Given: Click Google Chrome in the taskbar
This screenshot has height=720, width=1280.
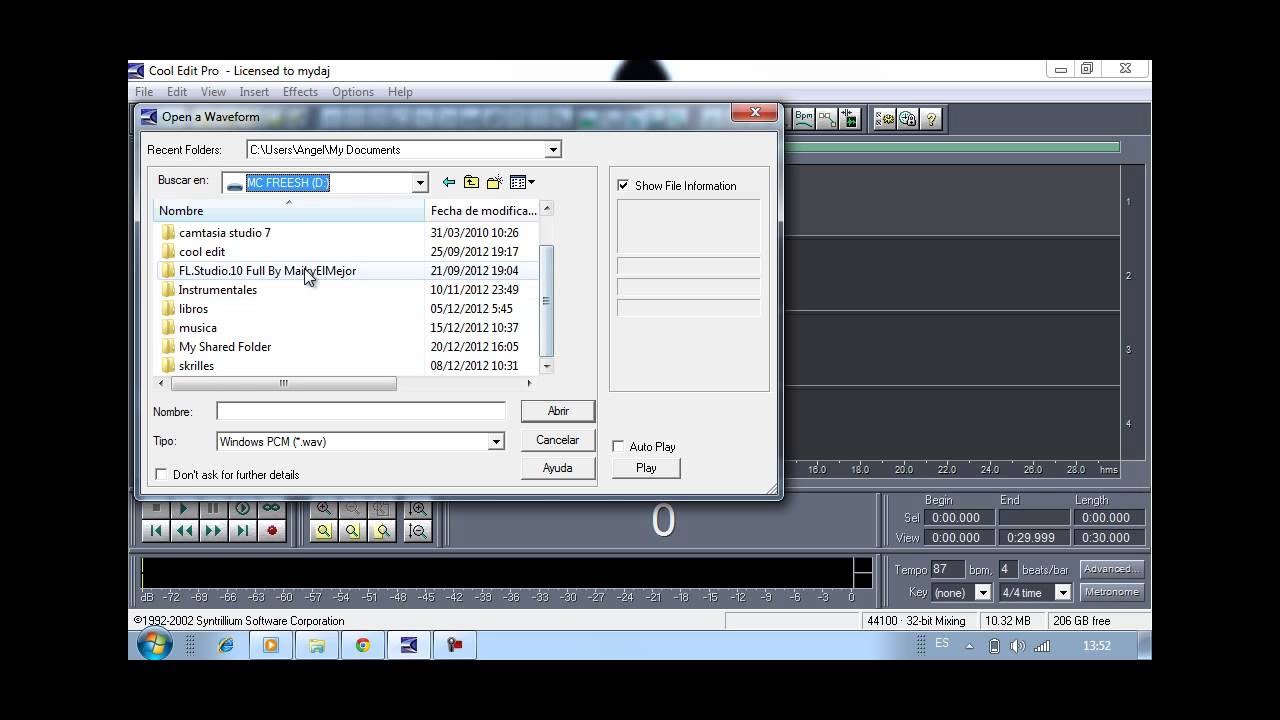Looking at the screenshot, I should tap(362, 645).
